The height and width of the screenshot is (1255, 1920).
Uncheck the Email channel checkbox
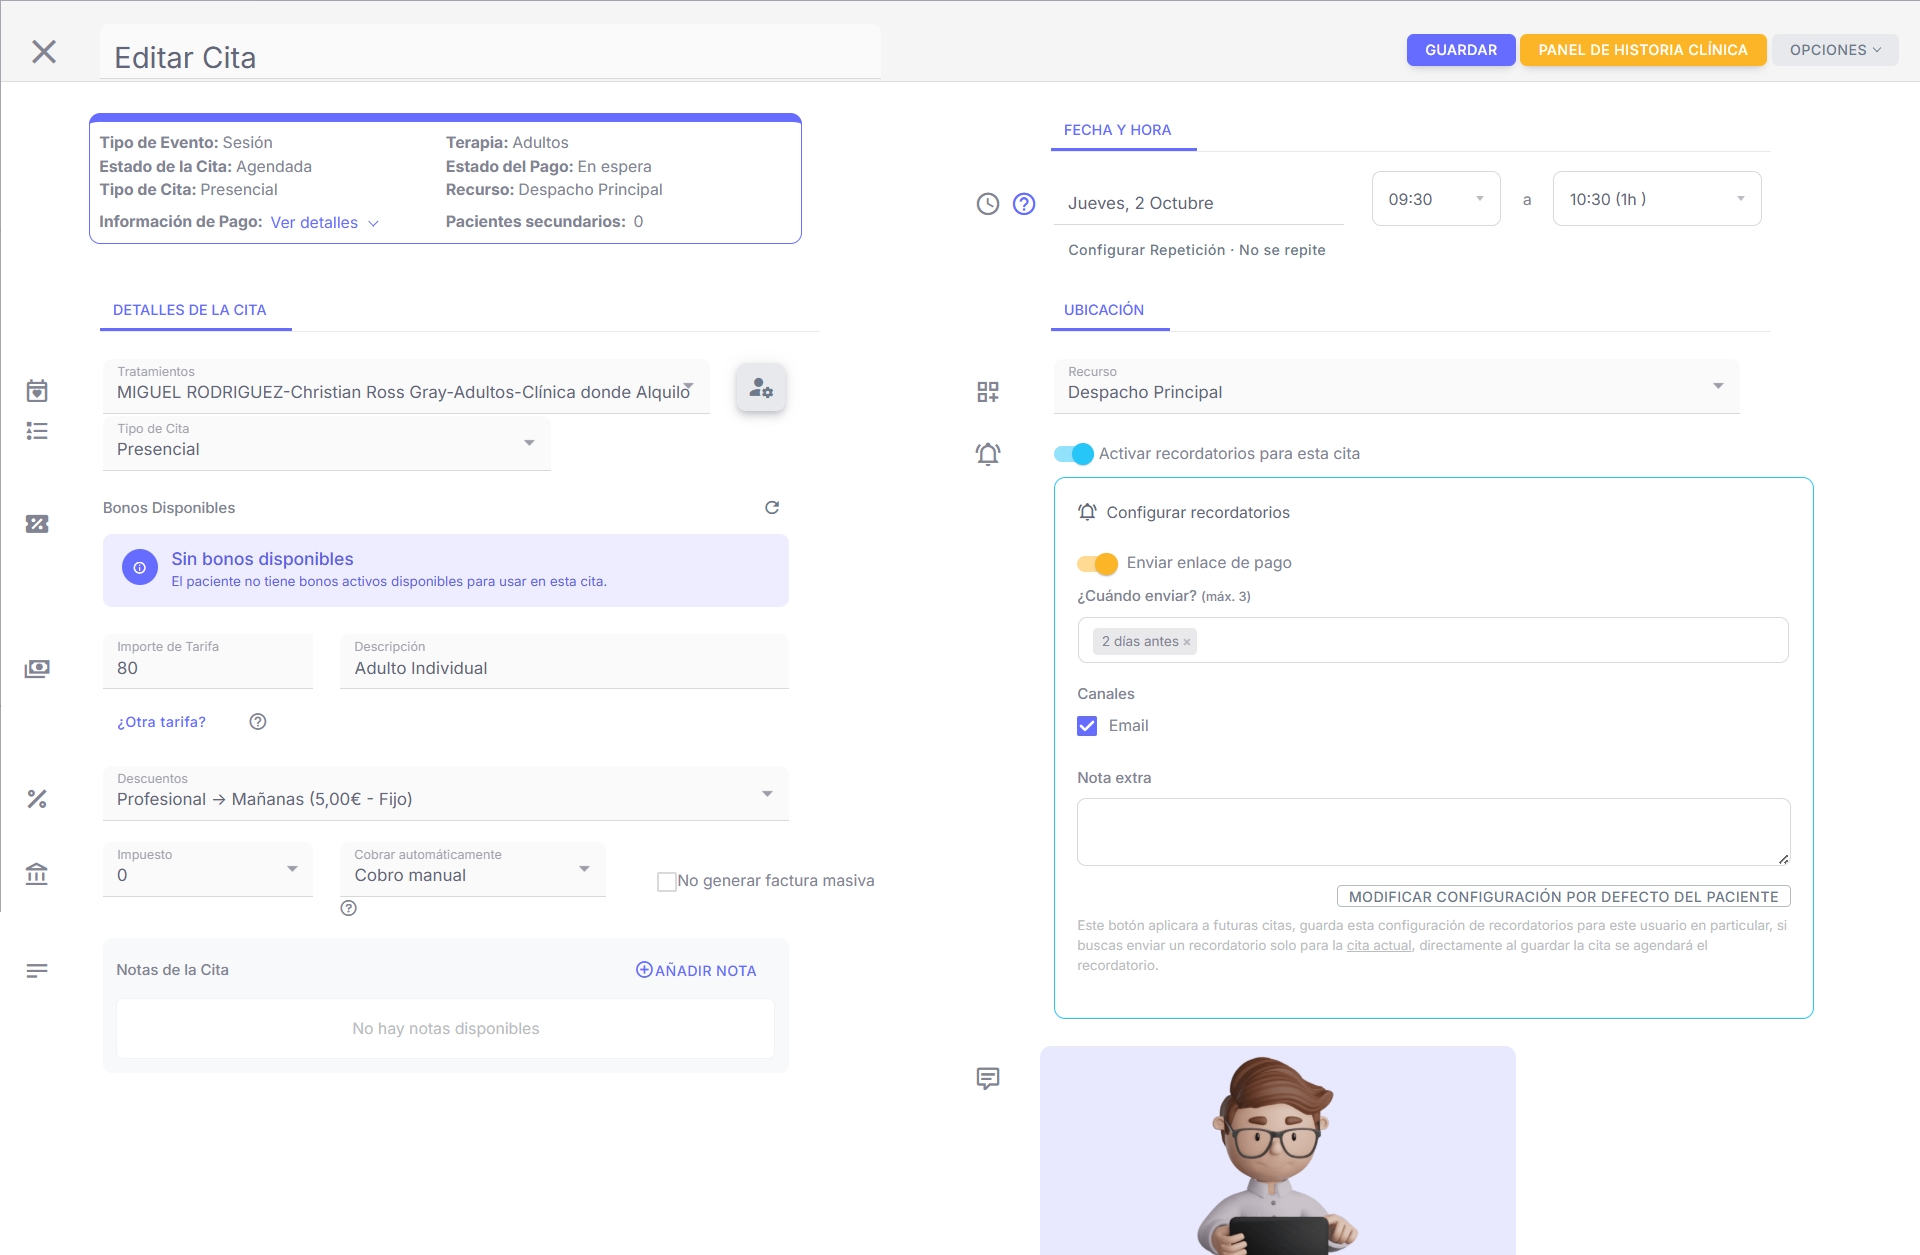click(x=1087, y=726)
